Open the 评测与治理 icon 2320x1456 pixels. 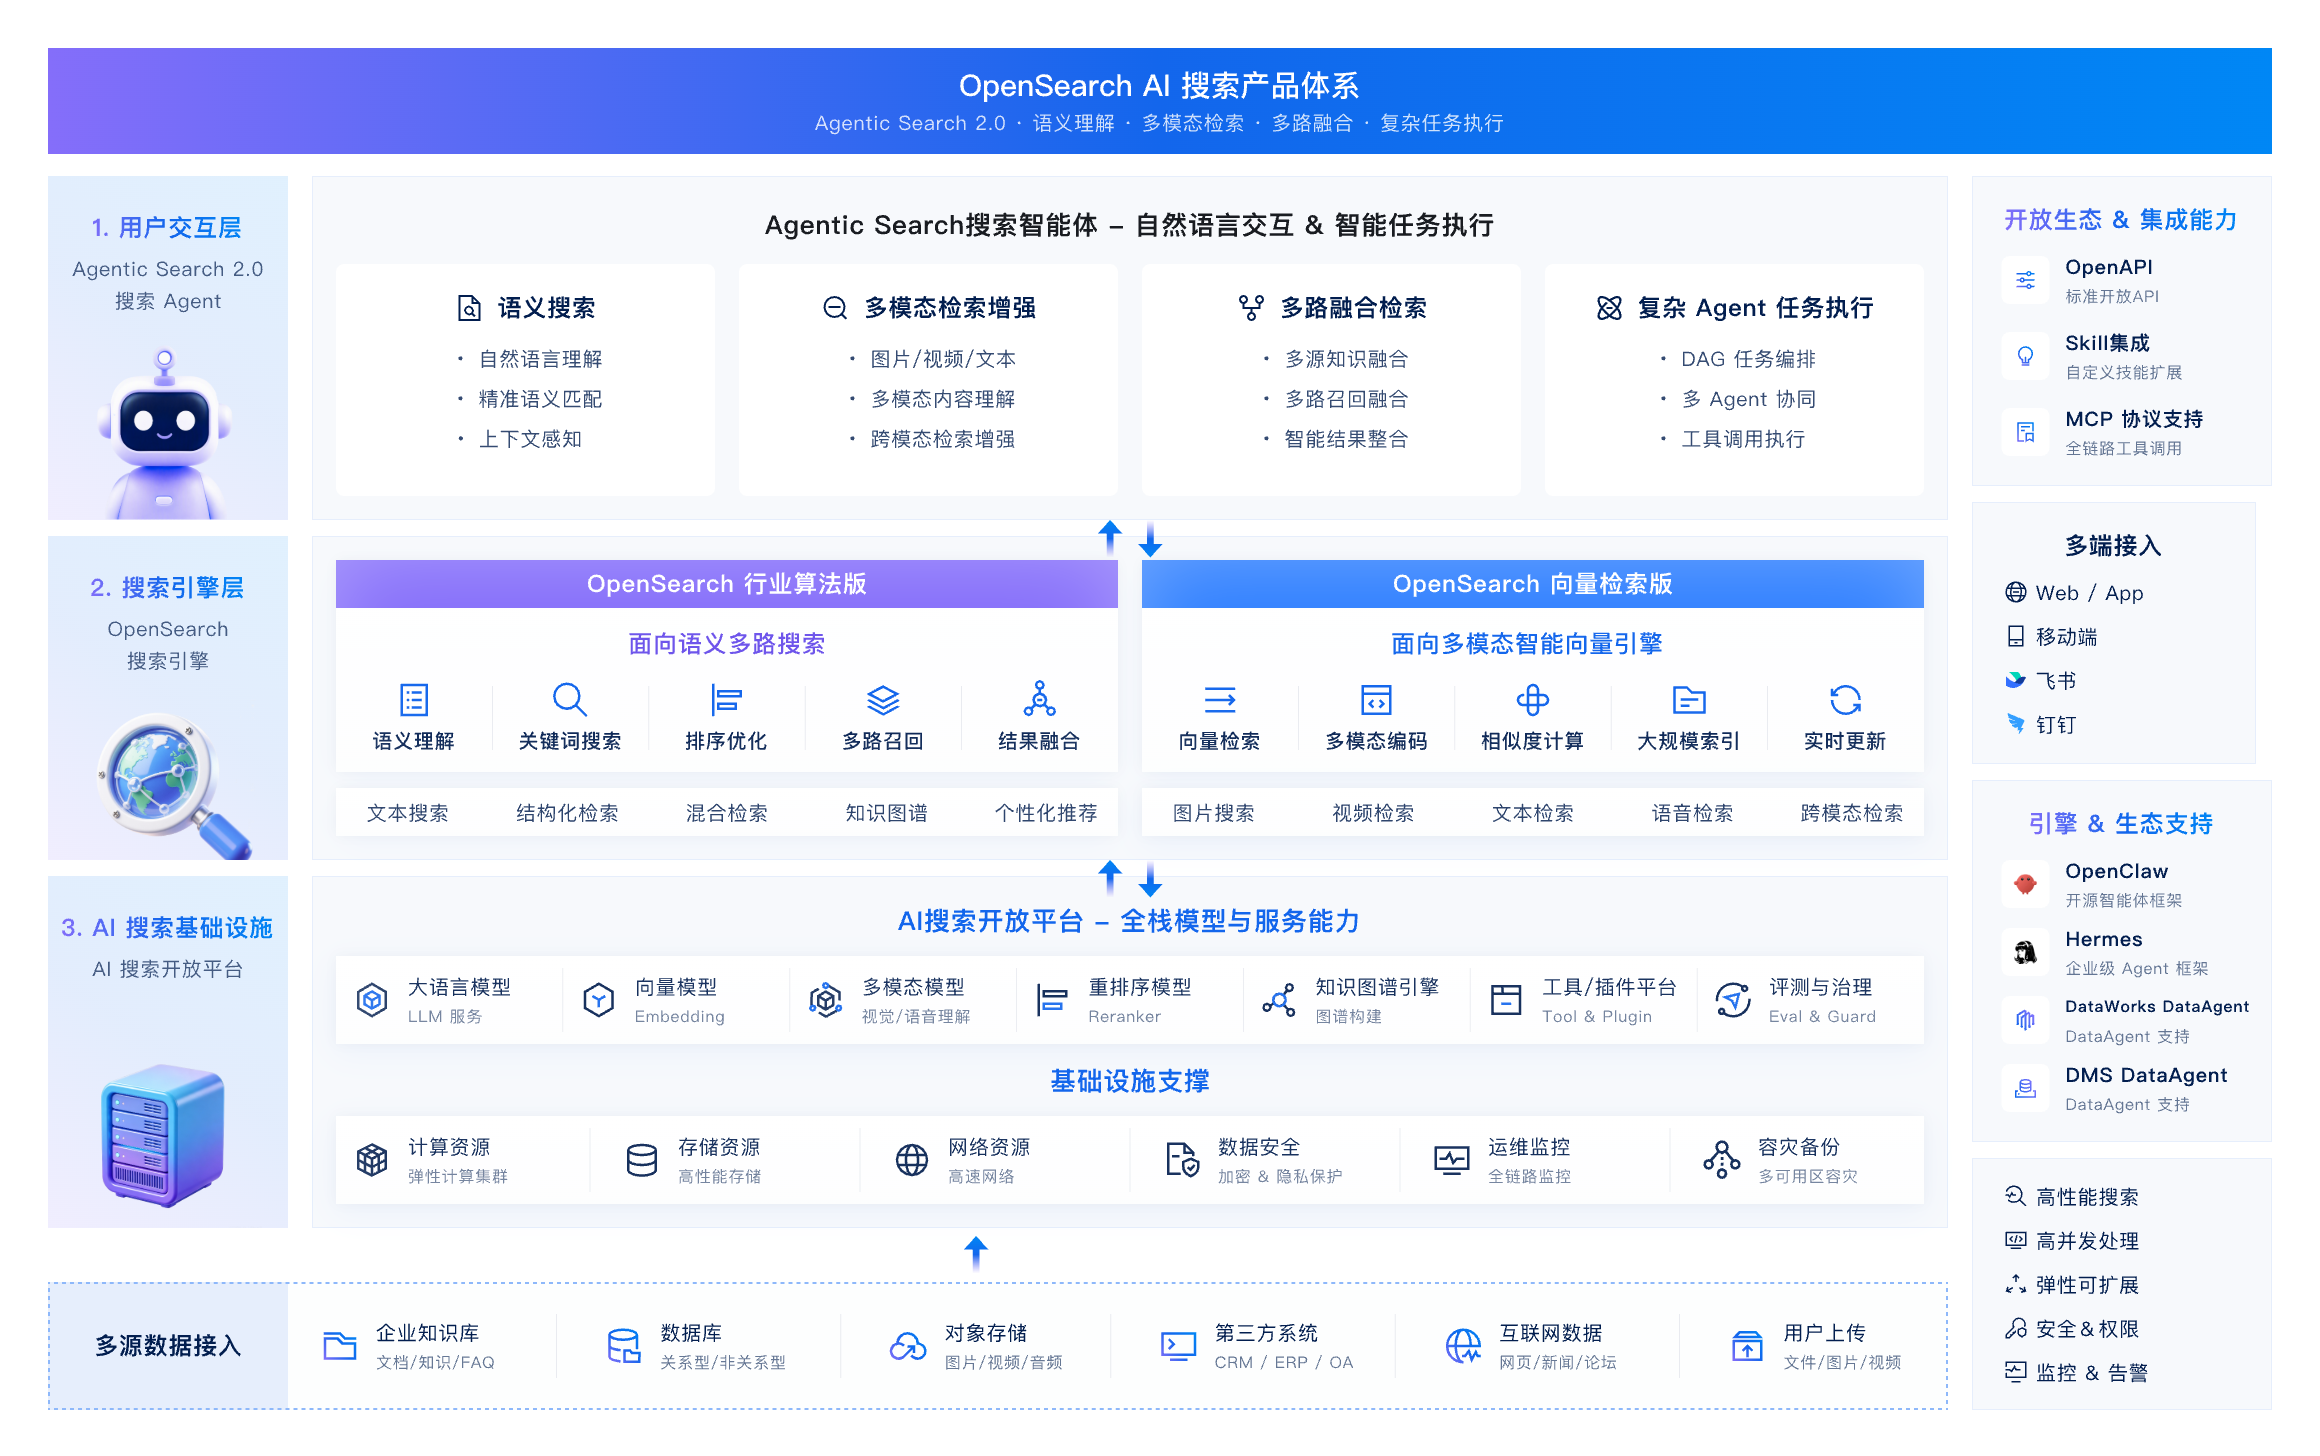[x=1733, y=1000]
